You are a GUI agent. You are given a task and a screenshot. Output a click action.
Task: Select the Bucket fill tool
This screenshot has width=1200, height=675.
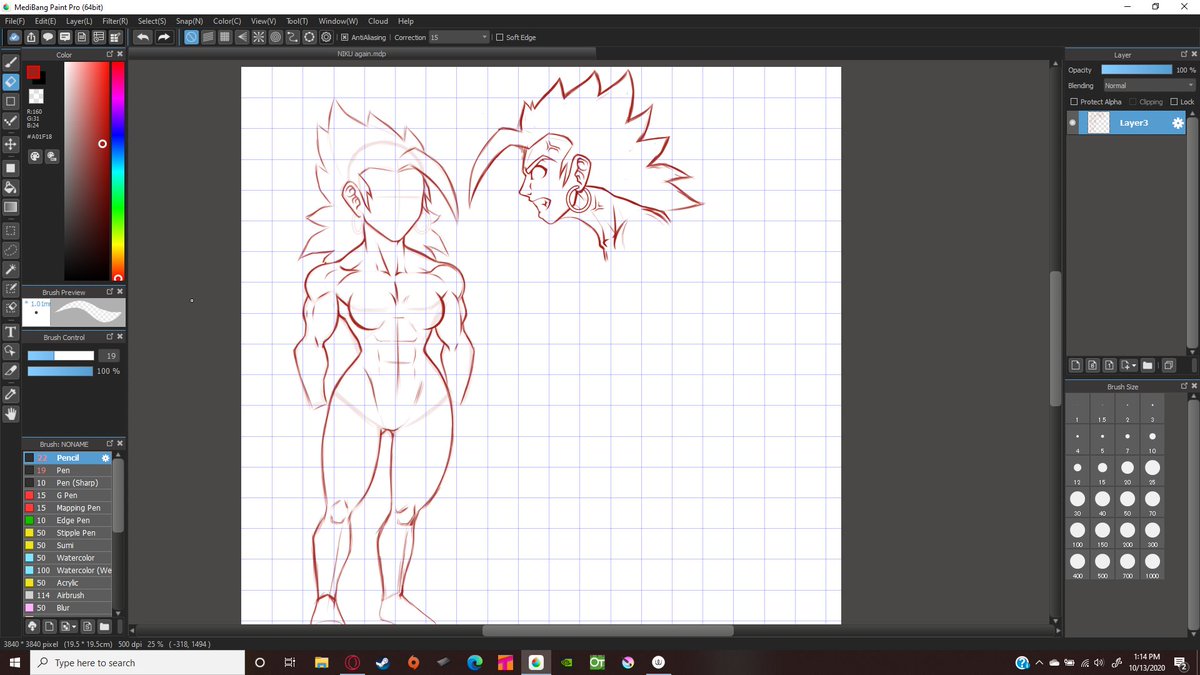11,187
